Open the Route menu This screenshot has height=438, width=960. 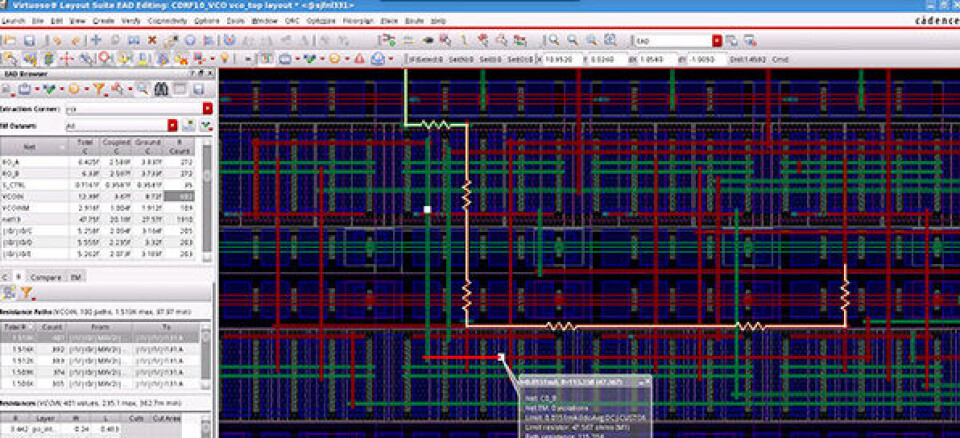point(414,20)
